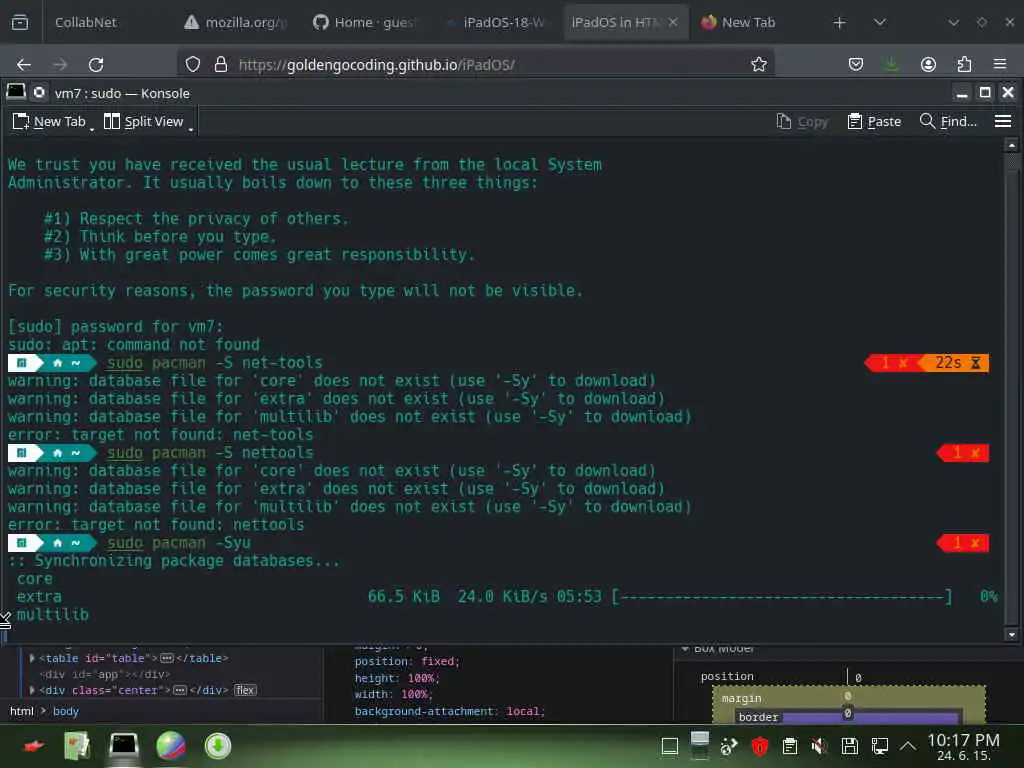The image size is (1024, 768).
Task: Open the red shield tray icon
Action: 759,746
